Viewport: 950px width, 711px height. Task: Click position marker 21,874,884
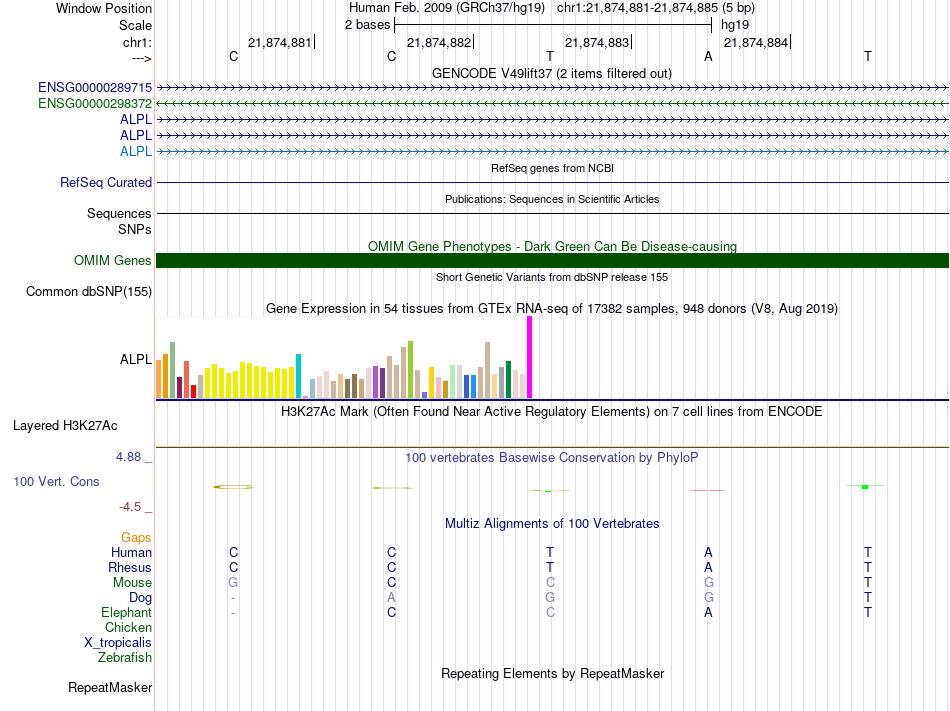coord(756,42)
